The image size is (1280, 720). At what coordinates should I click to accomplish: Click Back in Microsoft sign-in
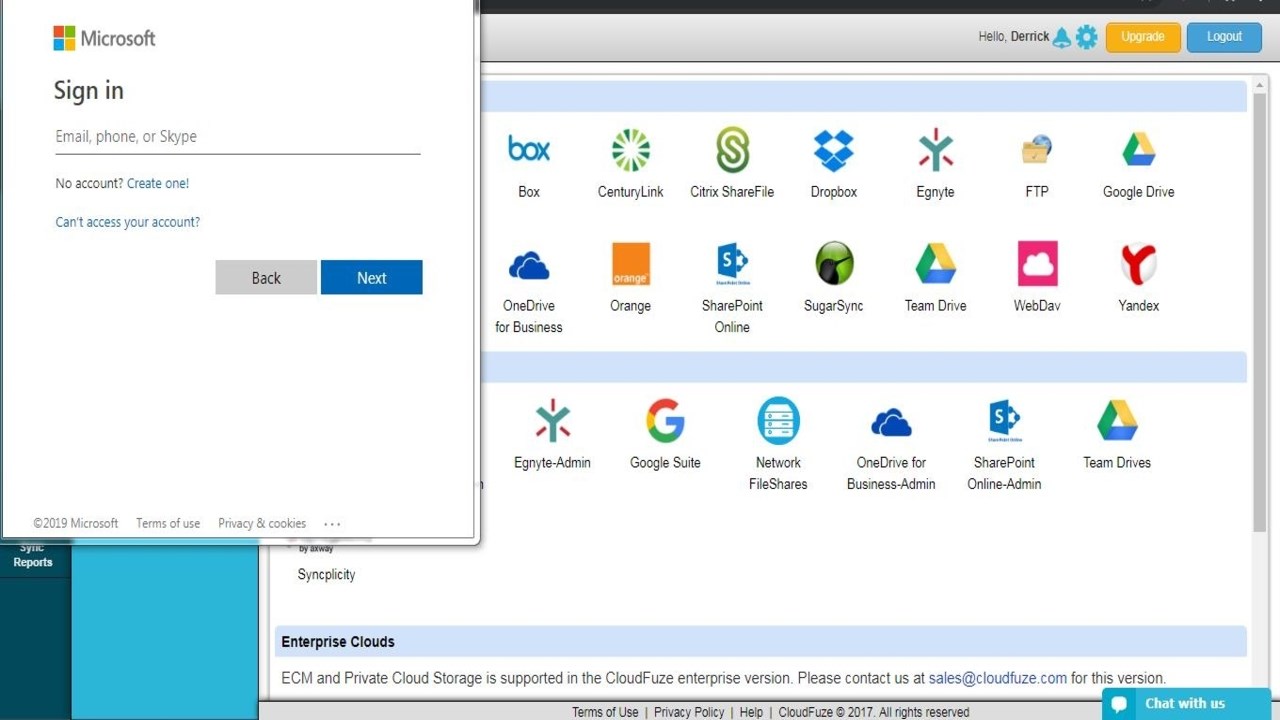tap(266, 278)
